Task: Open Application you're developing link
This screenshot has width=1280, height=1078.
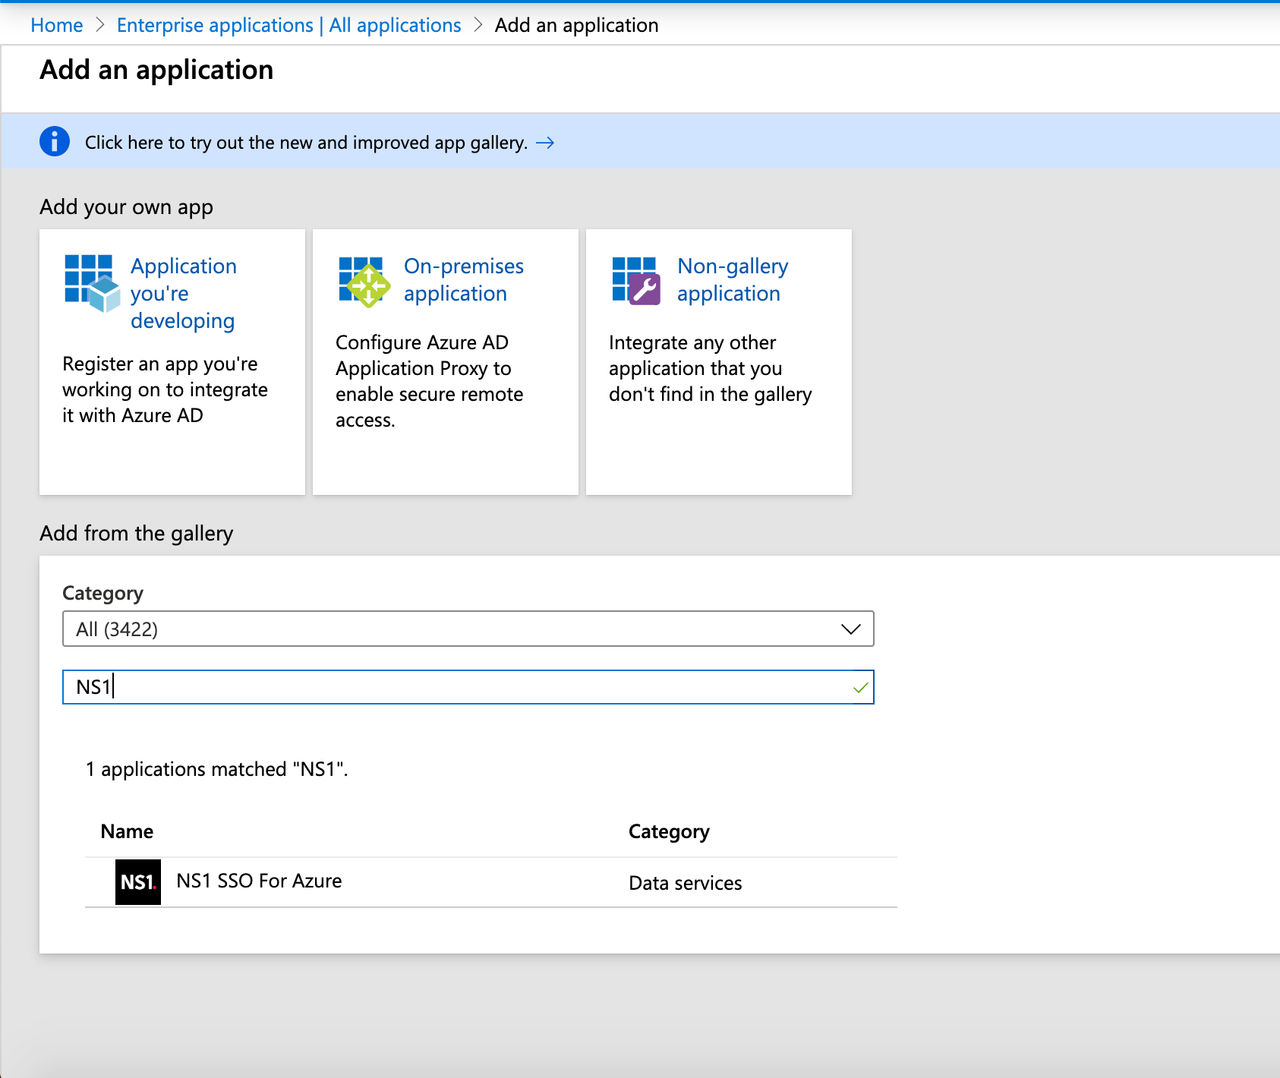Action: pyautogui.click(x=184, y=293)
